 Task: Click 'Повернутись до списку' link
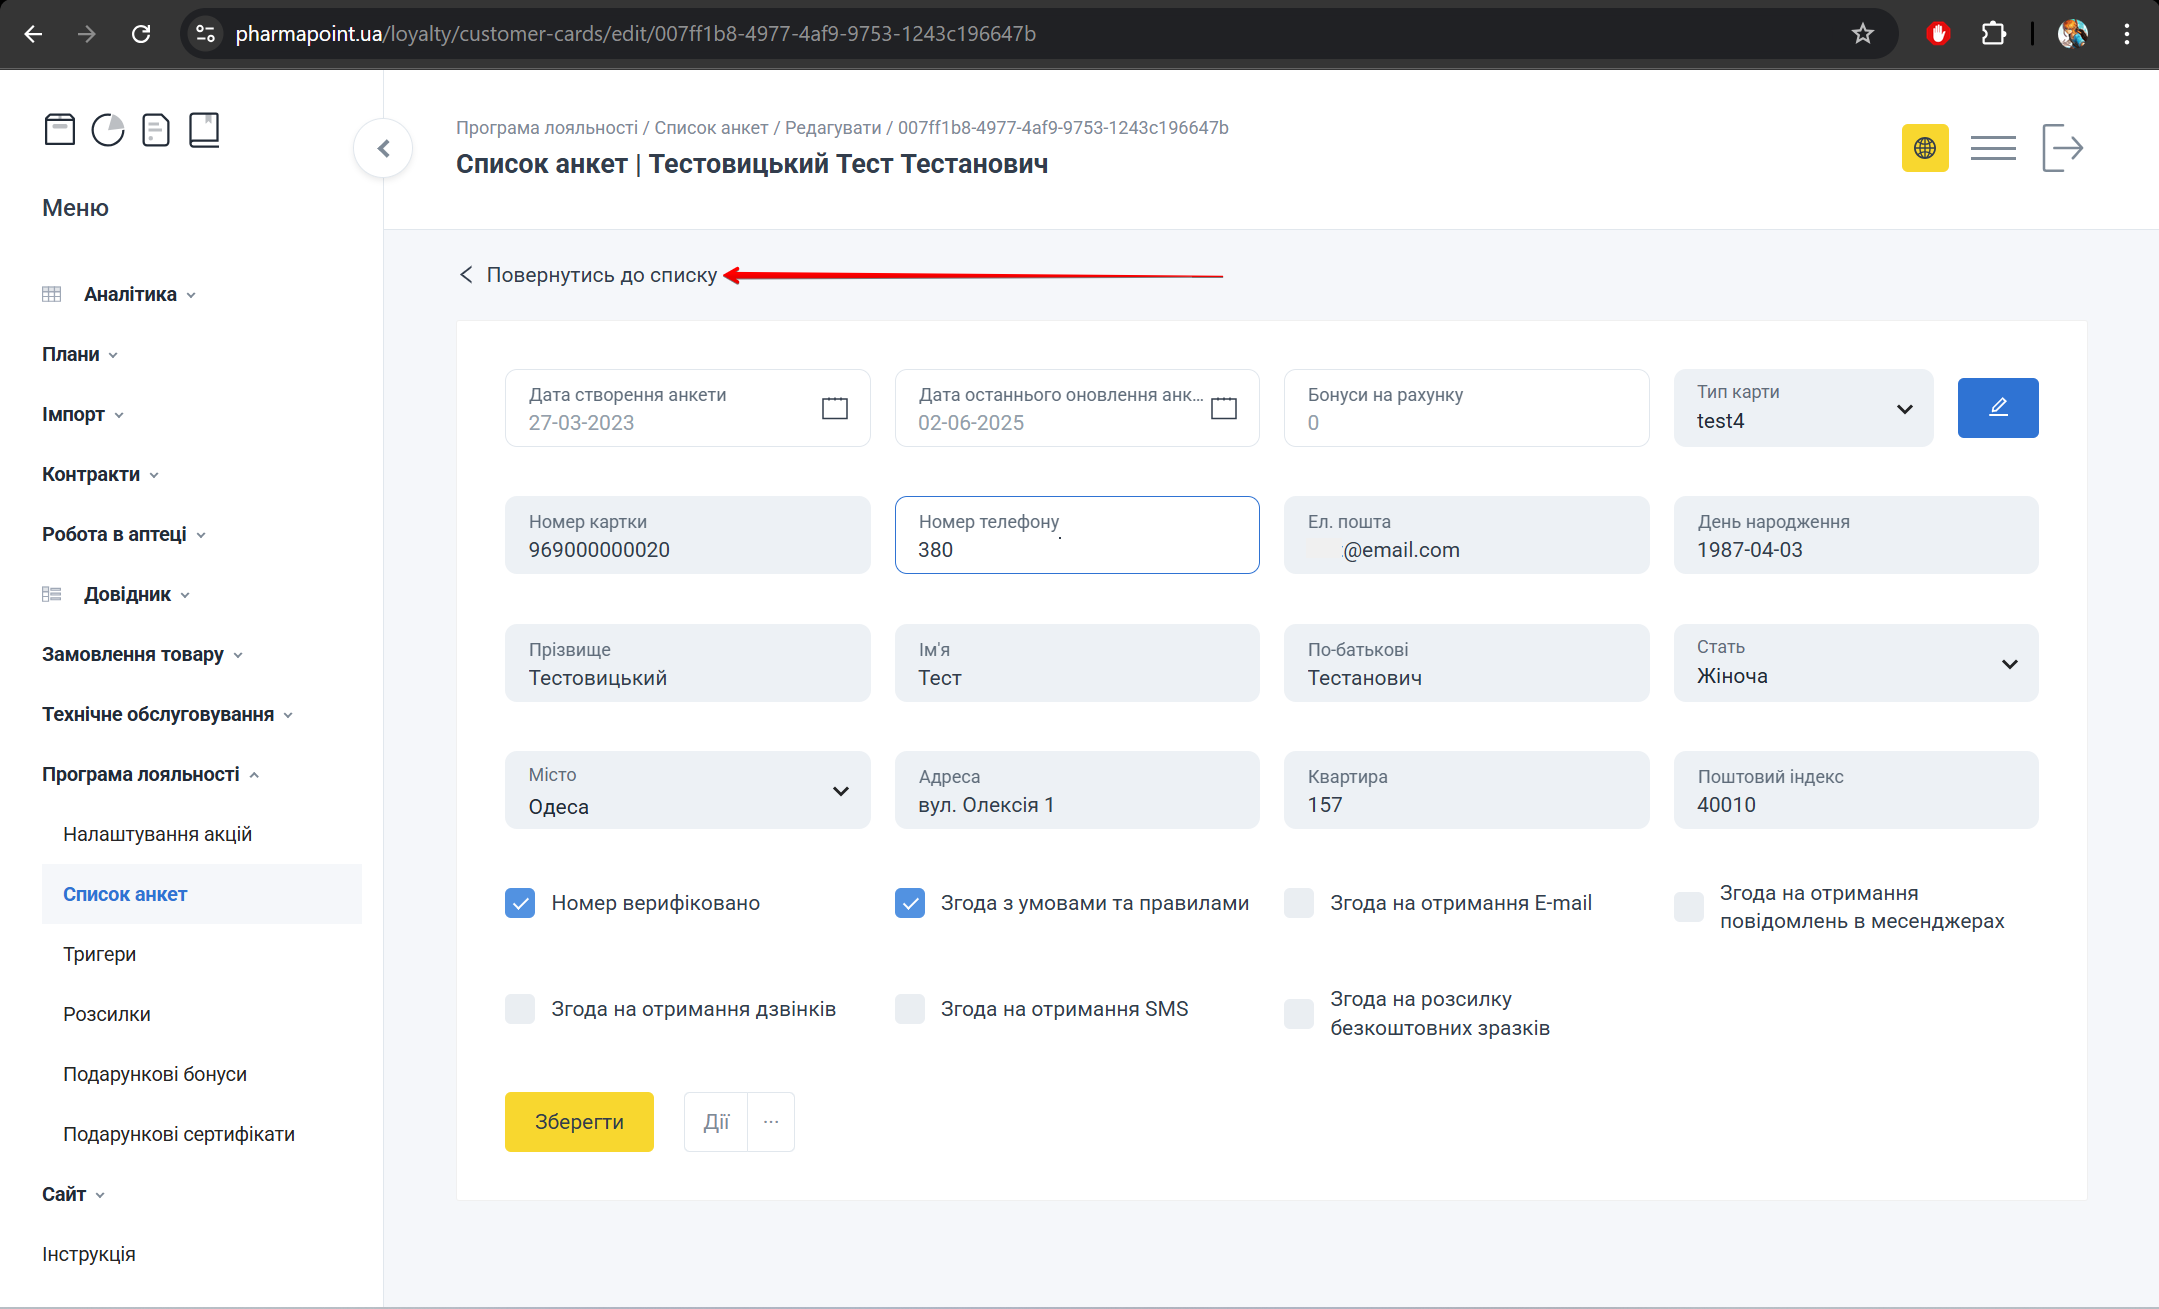[601, 275]
